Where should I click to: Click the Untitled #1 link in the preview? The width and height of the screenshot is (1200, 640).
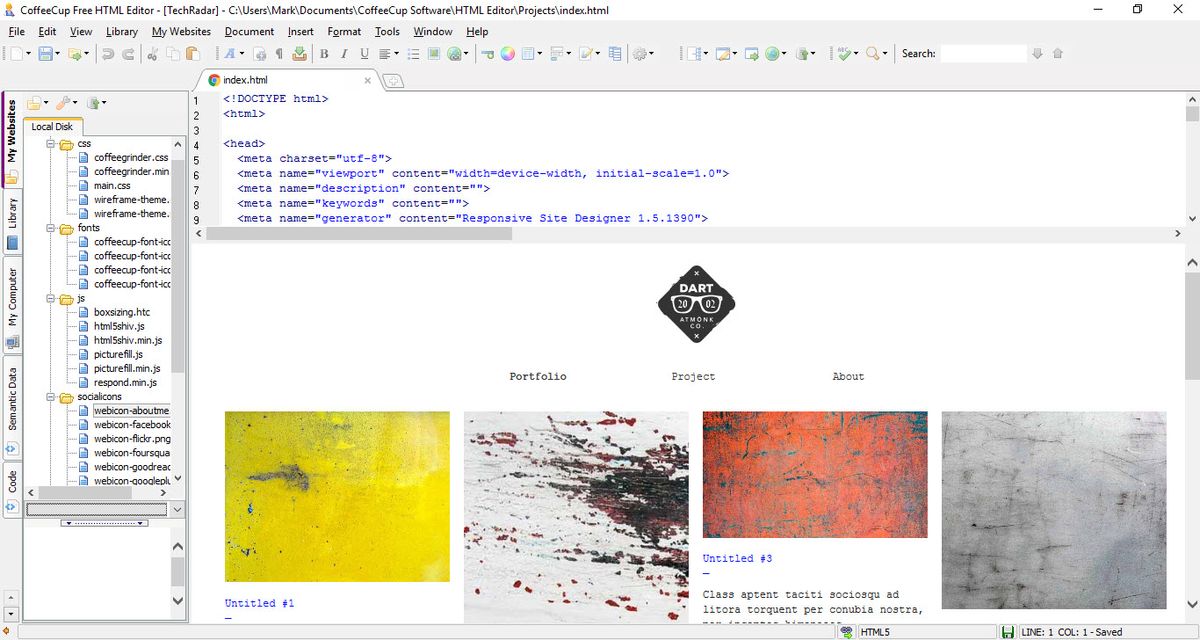(x=258, y=603)
